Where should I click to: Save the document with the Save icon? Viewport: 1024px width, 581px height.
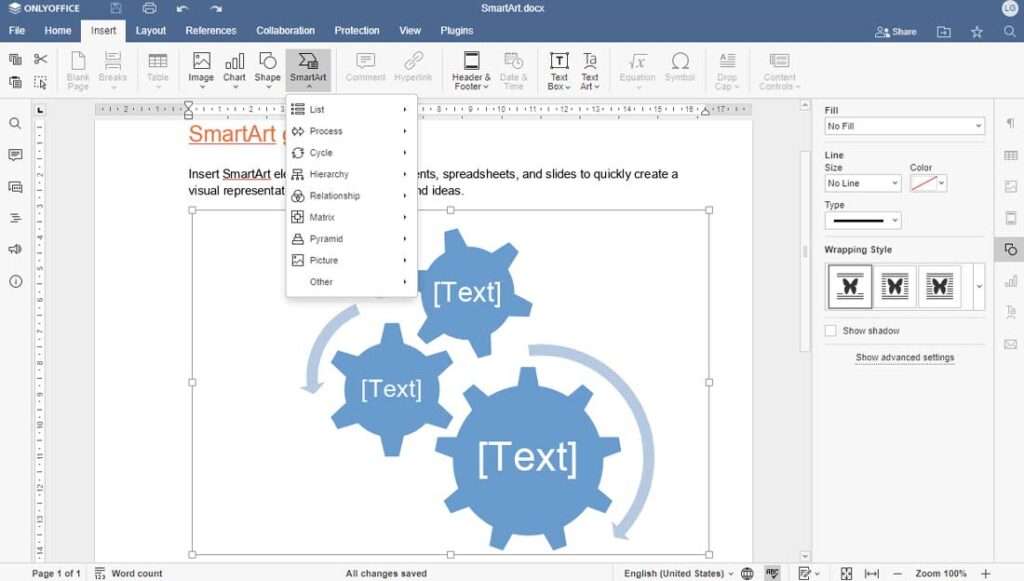(x=116, y=8)
